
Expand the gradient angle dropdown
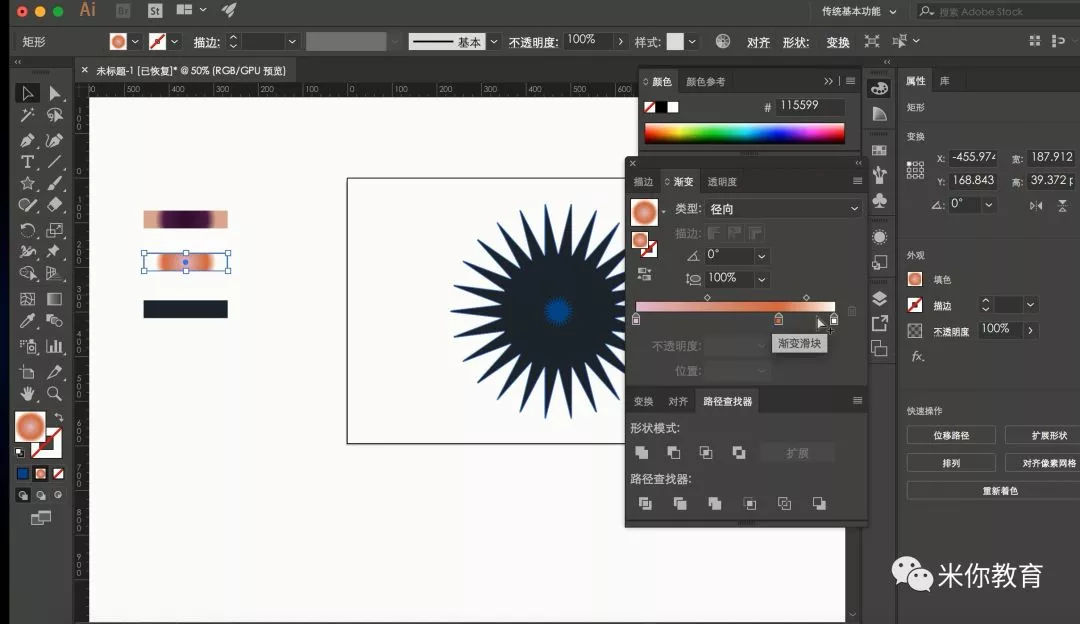pos(762,255)
